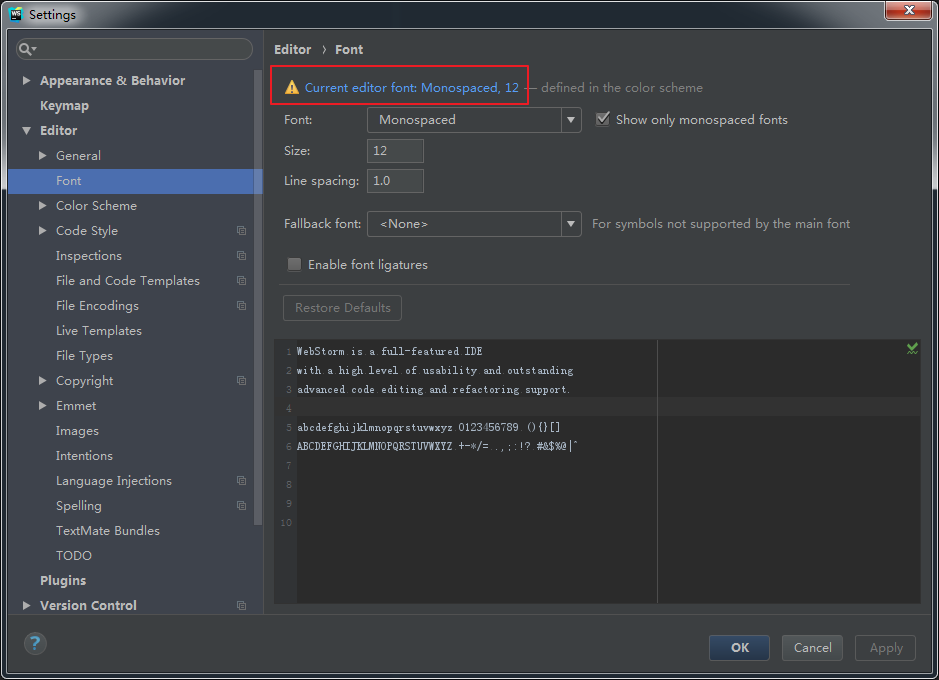This screenshot has width=939, height=680.
Task: Enable Show only monospaced fonts
Action: click(602, 118)
